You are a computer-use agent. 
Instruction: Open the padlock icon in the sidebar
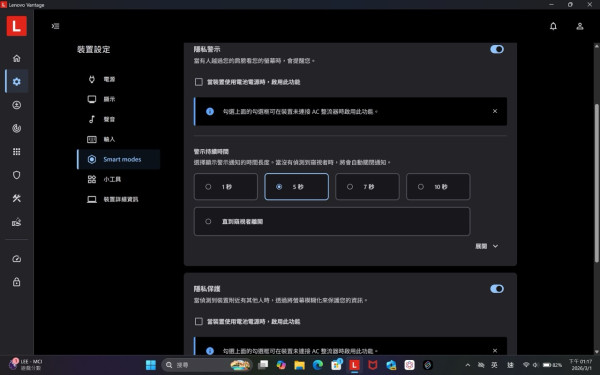point(16,282)
